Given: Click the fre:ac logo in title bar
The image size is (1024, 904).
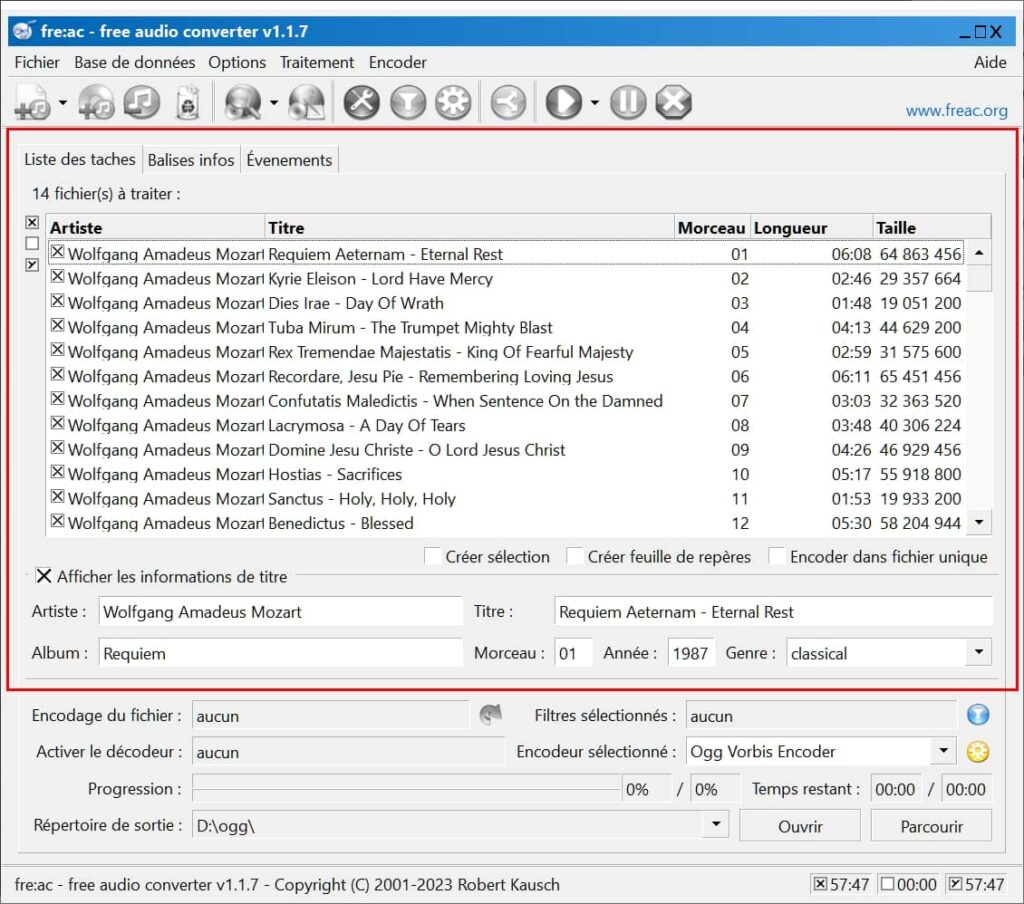Looking at the screenshot, I should [24, 31].
